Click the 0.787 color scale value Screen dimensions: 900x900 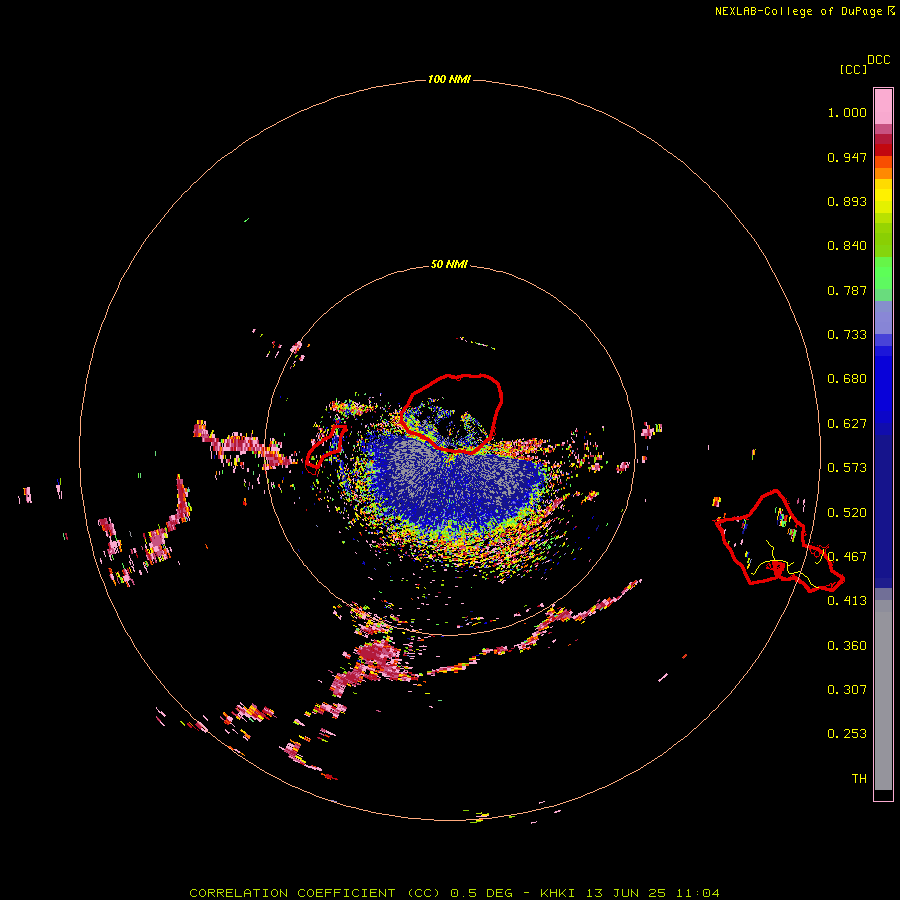point(847,290)
